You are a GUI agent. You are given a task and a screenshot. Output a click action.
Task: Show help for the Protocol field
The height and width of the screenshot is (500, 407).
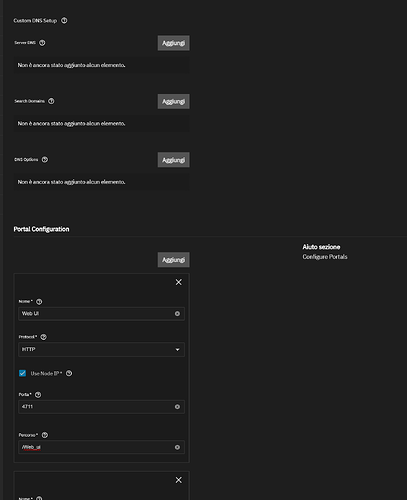coord(44,337)
